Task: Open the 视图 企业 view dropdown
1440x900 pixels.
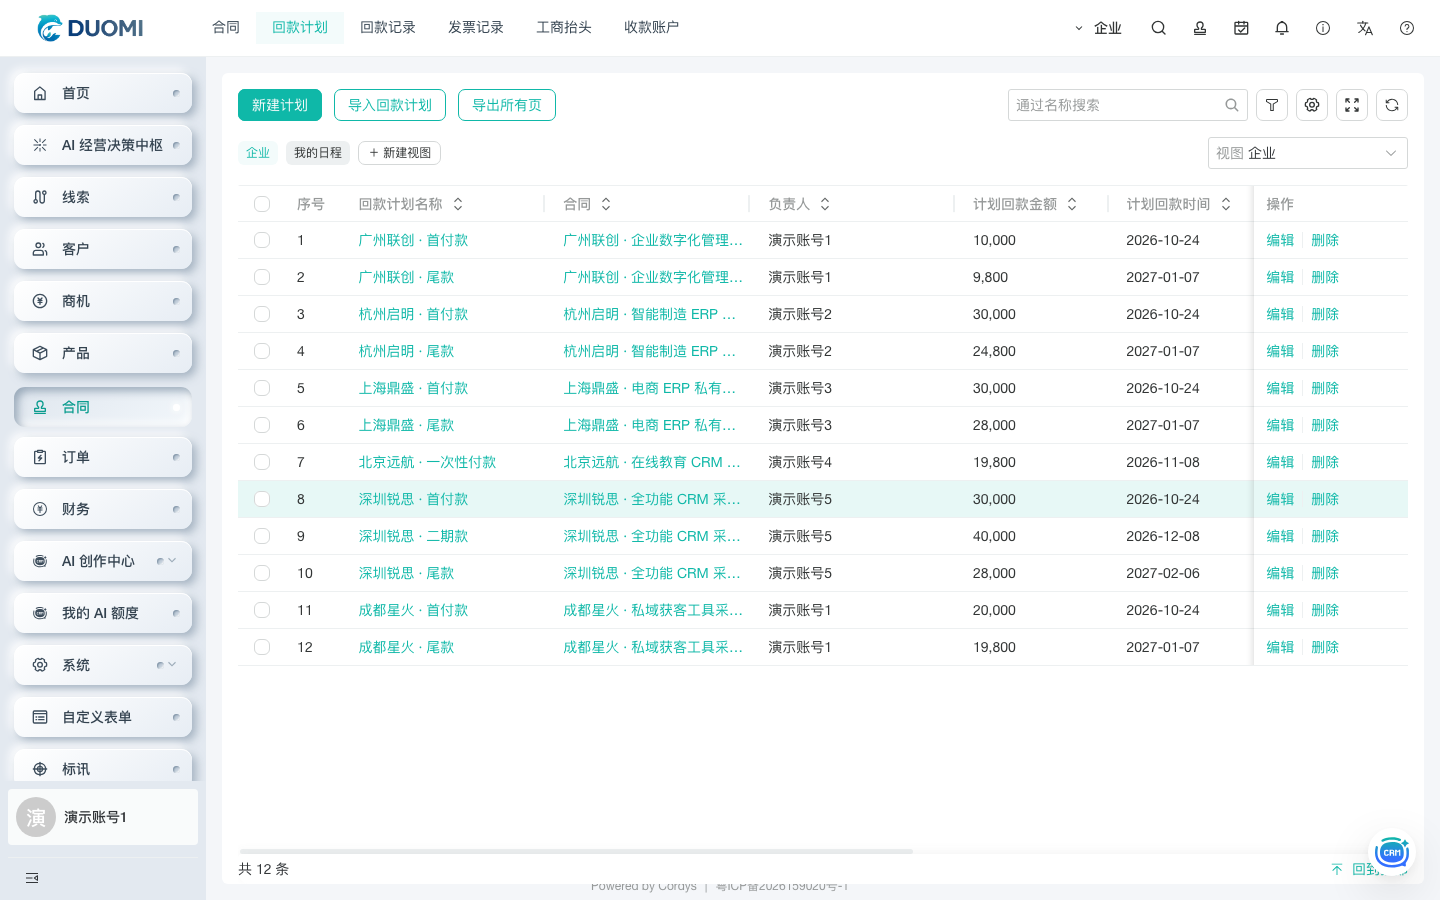Action: (1308, 153)
